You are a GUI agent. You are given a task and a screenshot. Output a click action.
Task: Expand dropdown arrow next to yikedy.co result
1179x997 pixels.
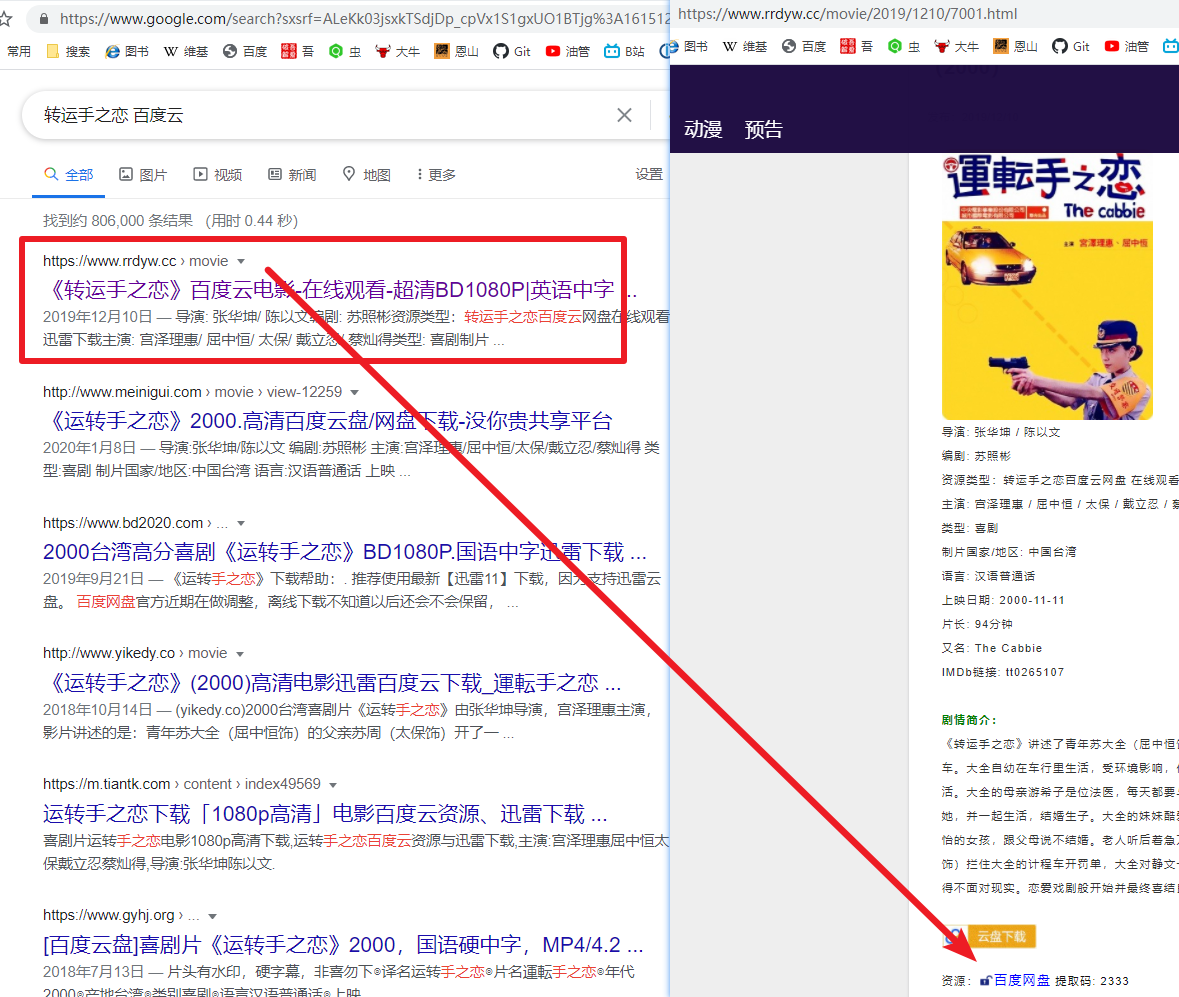pos(240,654)
